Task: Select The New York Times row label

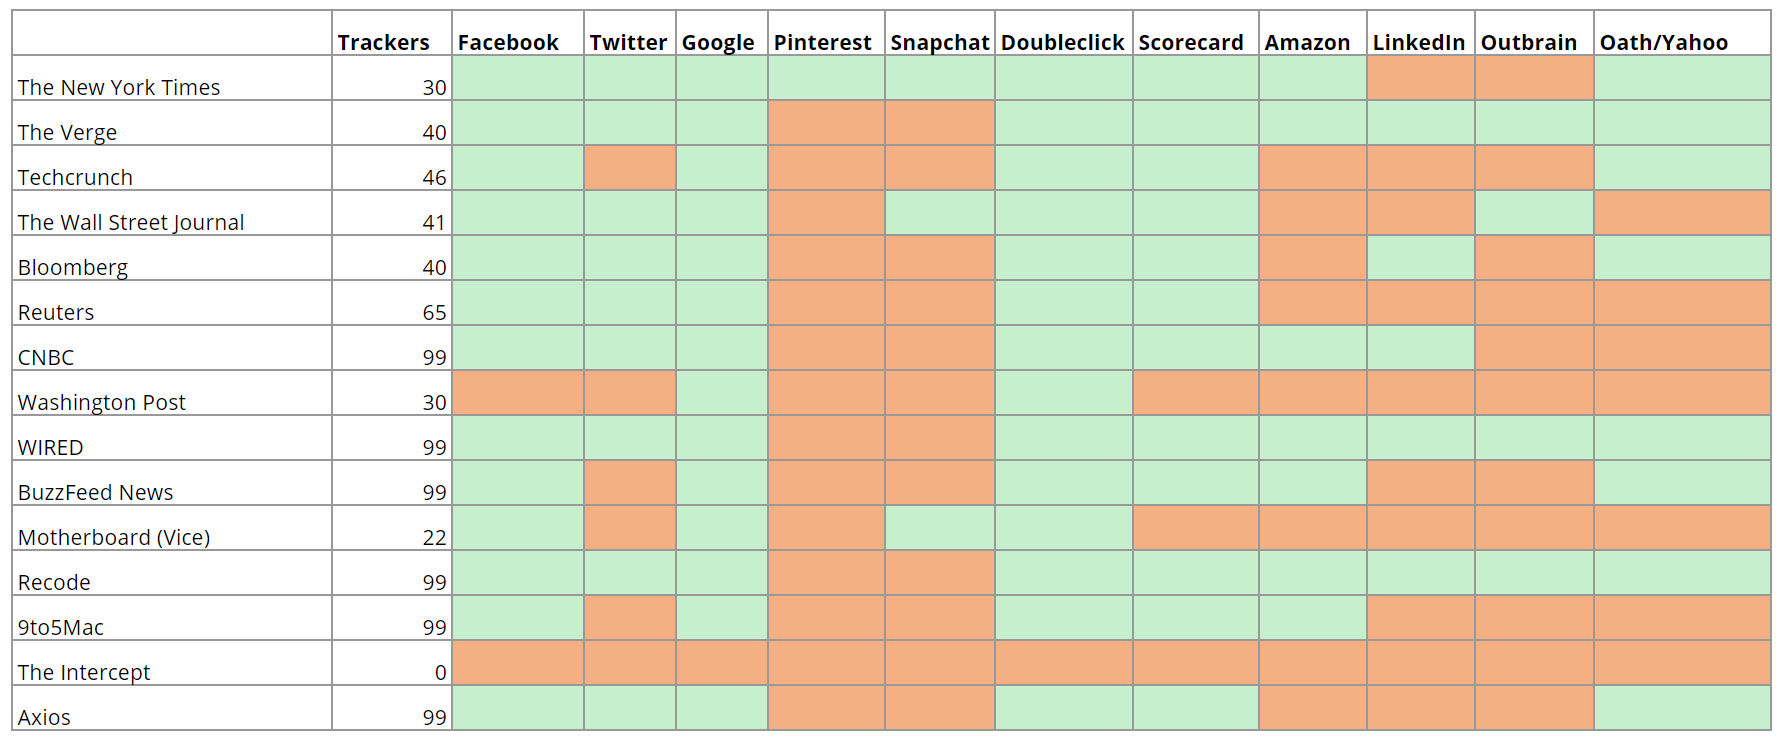Action: point(119,87)
